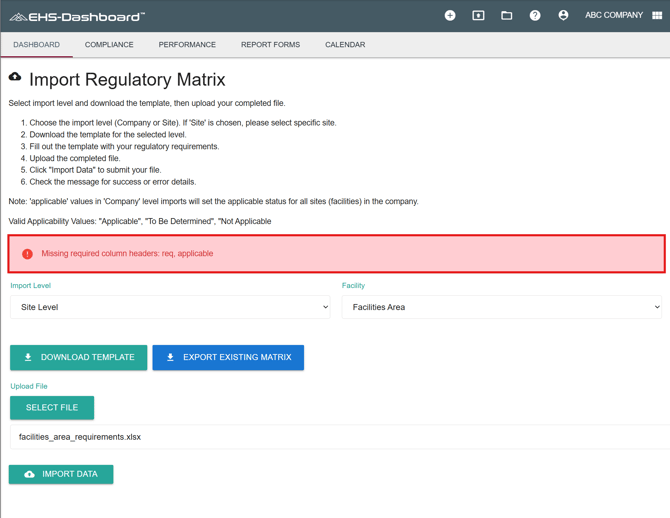Click the red error alert icon
The width and height of the screenshot is (670, 518).
pyautogui.click(x=27, y=254)
